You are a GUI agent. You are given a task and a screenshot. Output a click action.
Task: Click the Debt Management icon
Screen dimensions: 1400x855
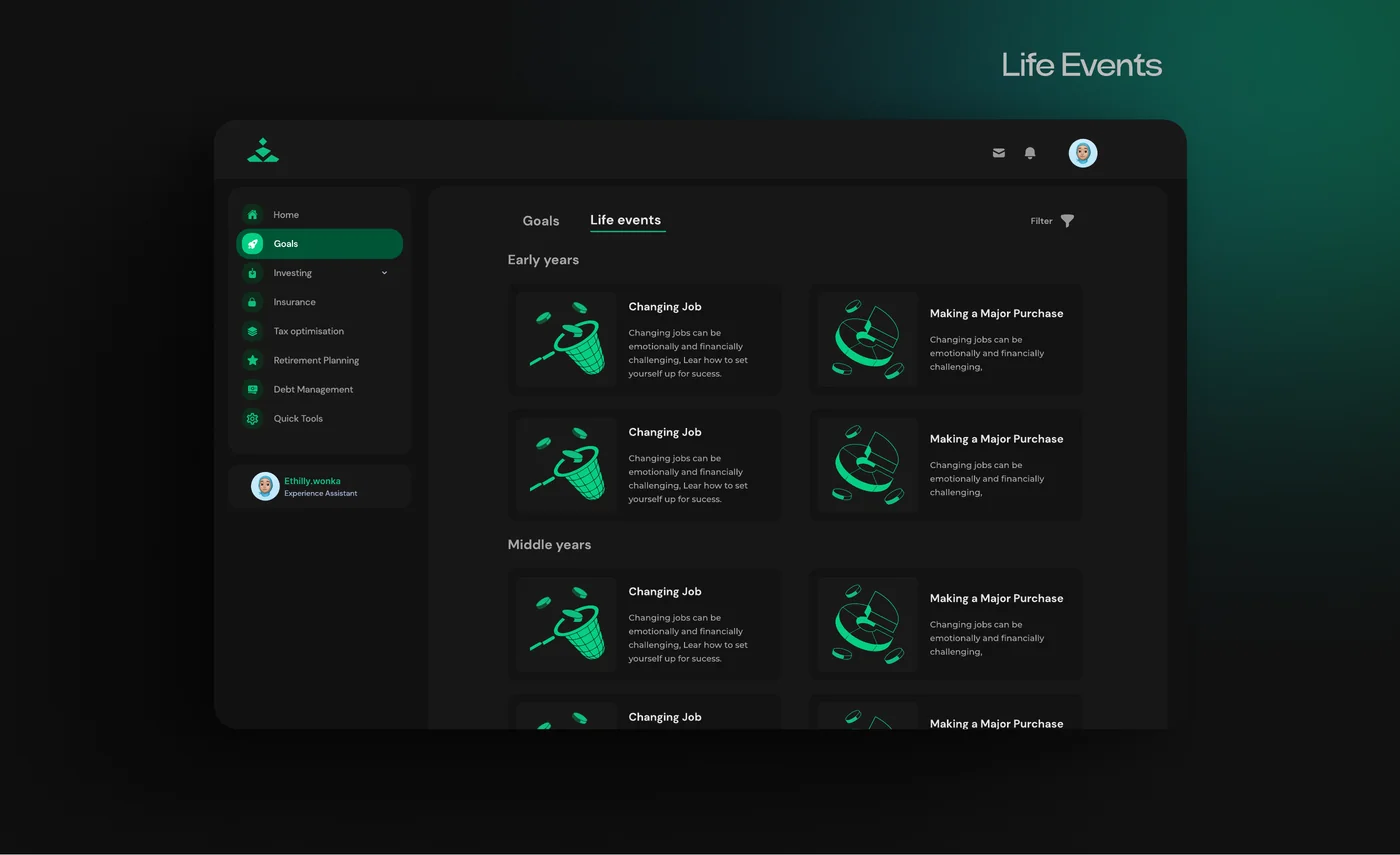(252, 389)
